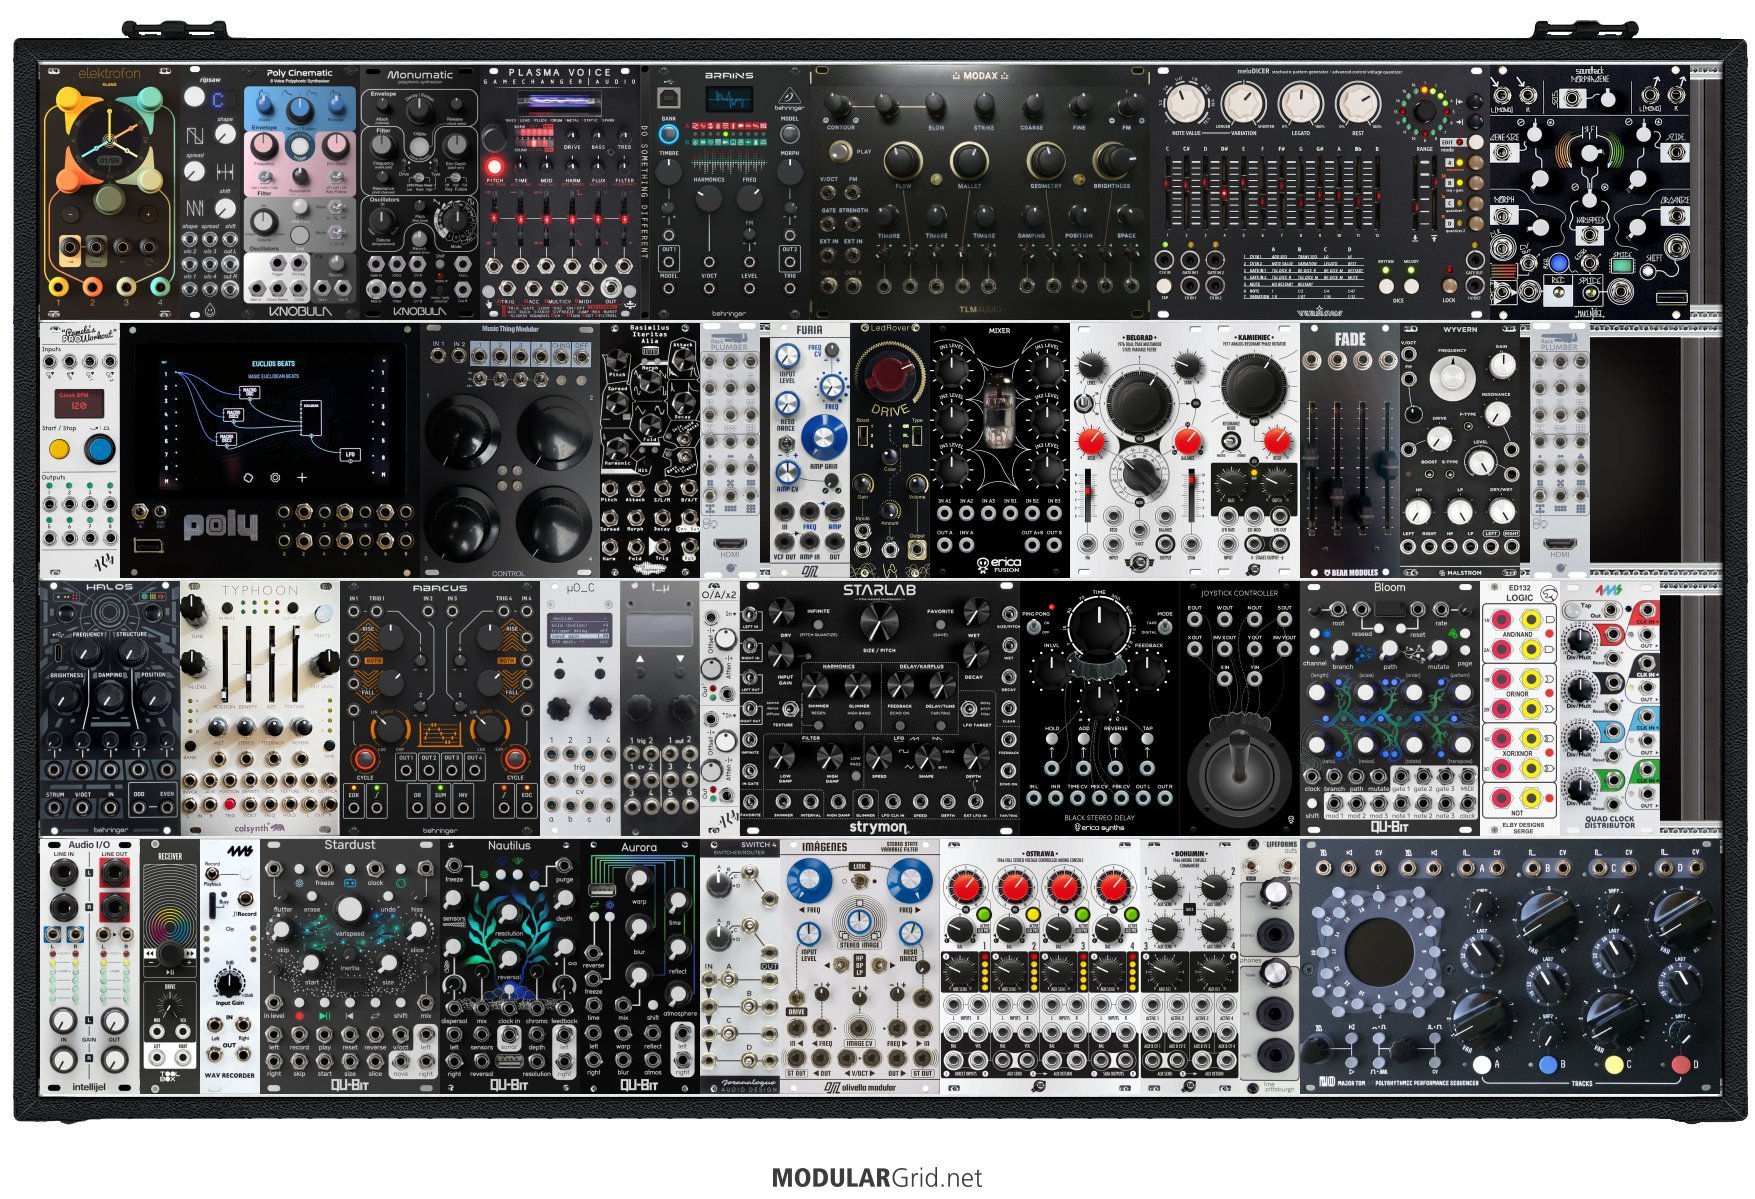Enable the Reverse button on Black Stereo Delay
The height and width of the screenshot is (1199, 1755).
point(1116,741)
